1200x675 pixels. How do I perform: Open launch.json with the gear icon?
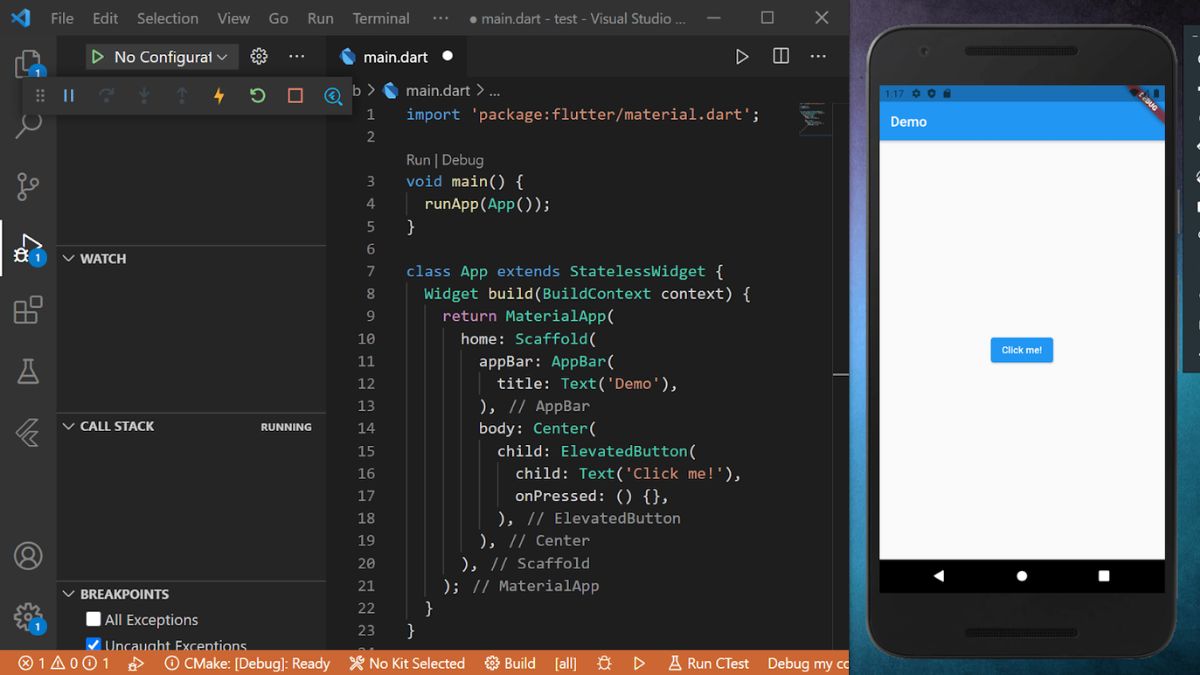click(259, 57)
